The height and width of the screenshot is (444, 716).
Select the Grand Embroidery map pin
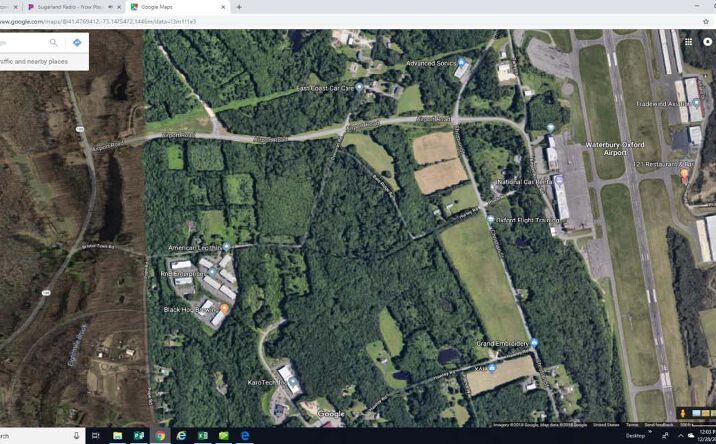pos(534,342)
